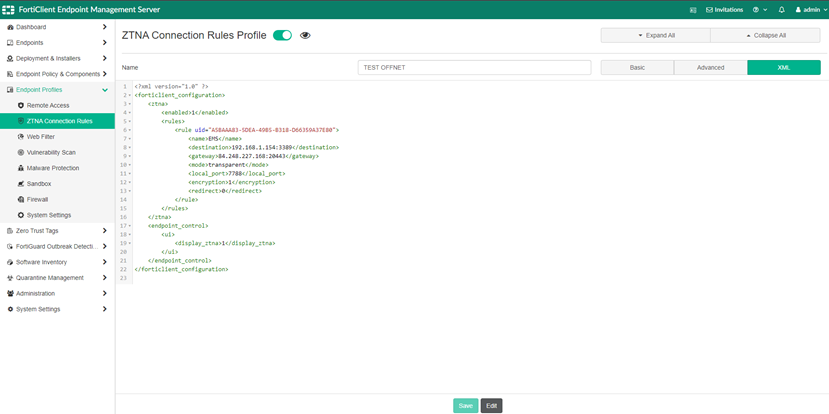
Task: Click the Endpoint Profiles icon
Action: tap(10, 90)
